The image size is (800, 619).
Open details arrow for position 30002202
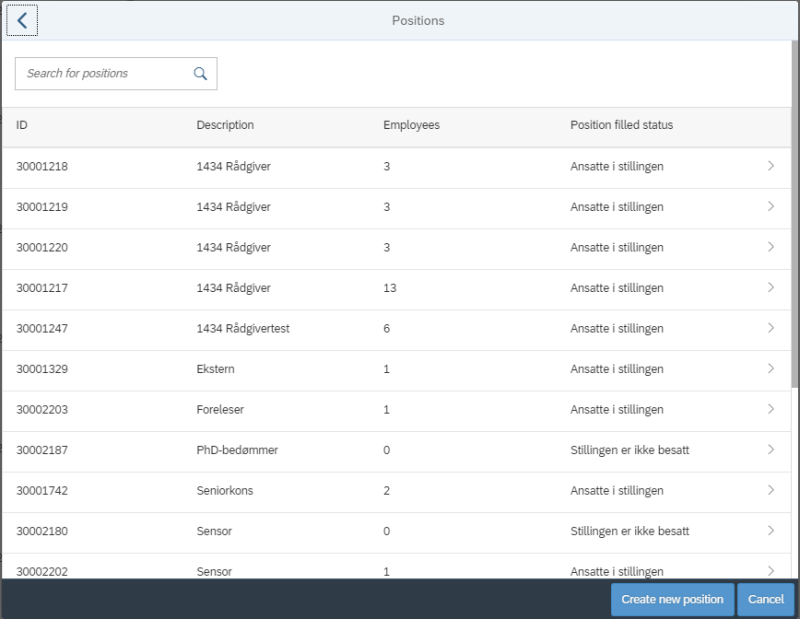pyautogui.click(x=770, y=571)
